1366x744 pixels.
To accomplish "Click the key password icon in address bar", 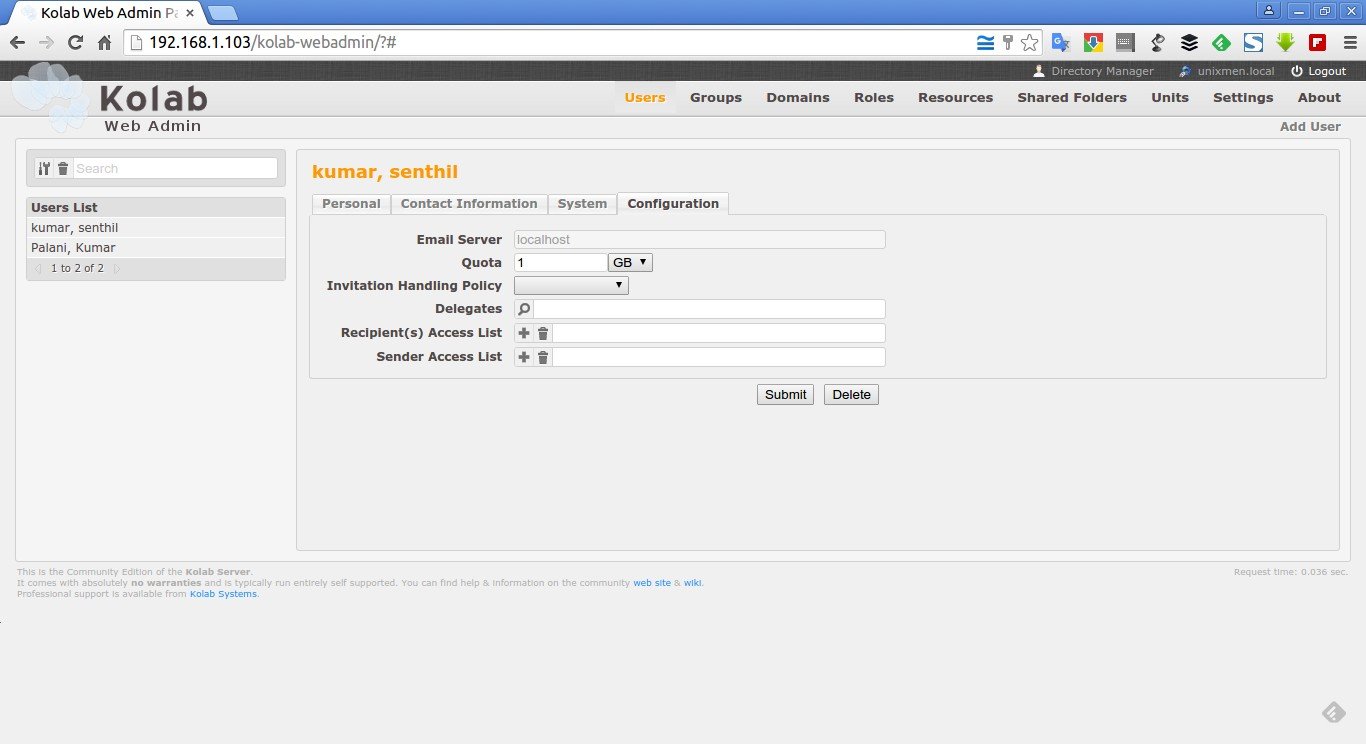I will (x=1008, y=43).
